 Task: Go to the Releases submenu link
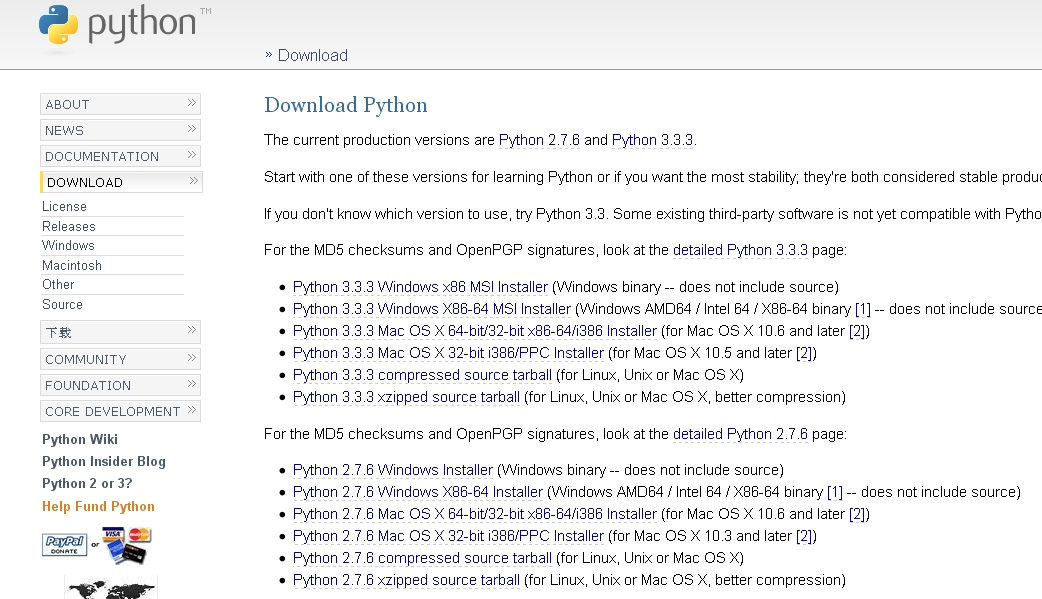(x=68, y=227)
